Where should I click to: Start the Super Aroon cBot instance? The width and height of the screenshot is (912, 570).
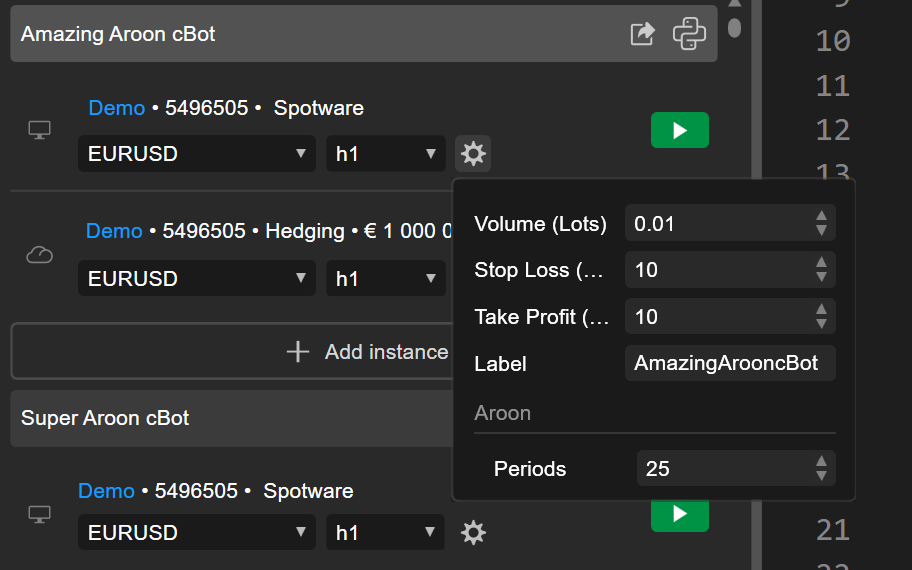coord(679,514)
